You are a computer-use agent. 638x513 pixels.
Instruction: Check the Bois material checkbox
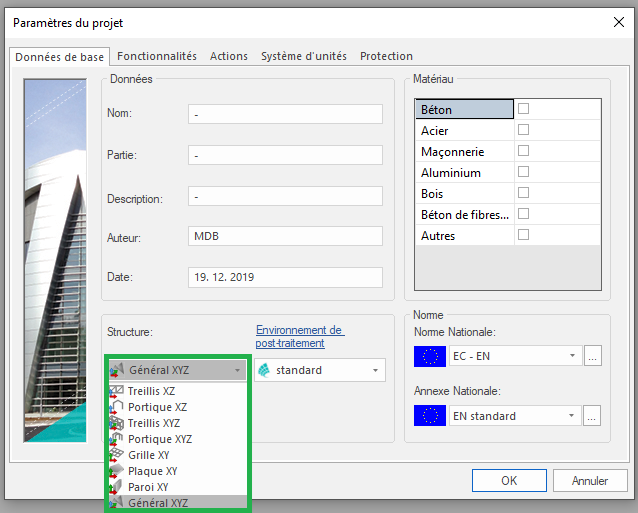click(523, 193)
